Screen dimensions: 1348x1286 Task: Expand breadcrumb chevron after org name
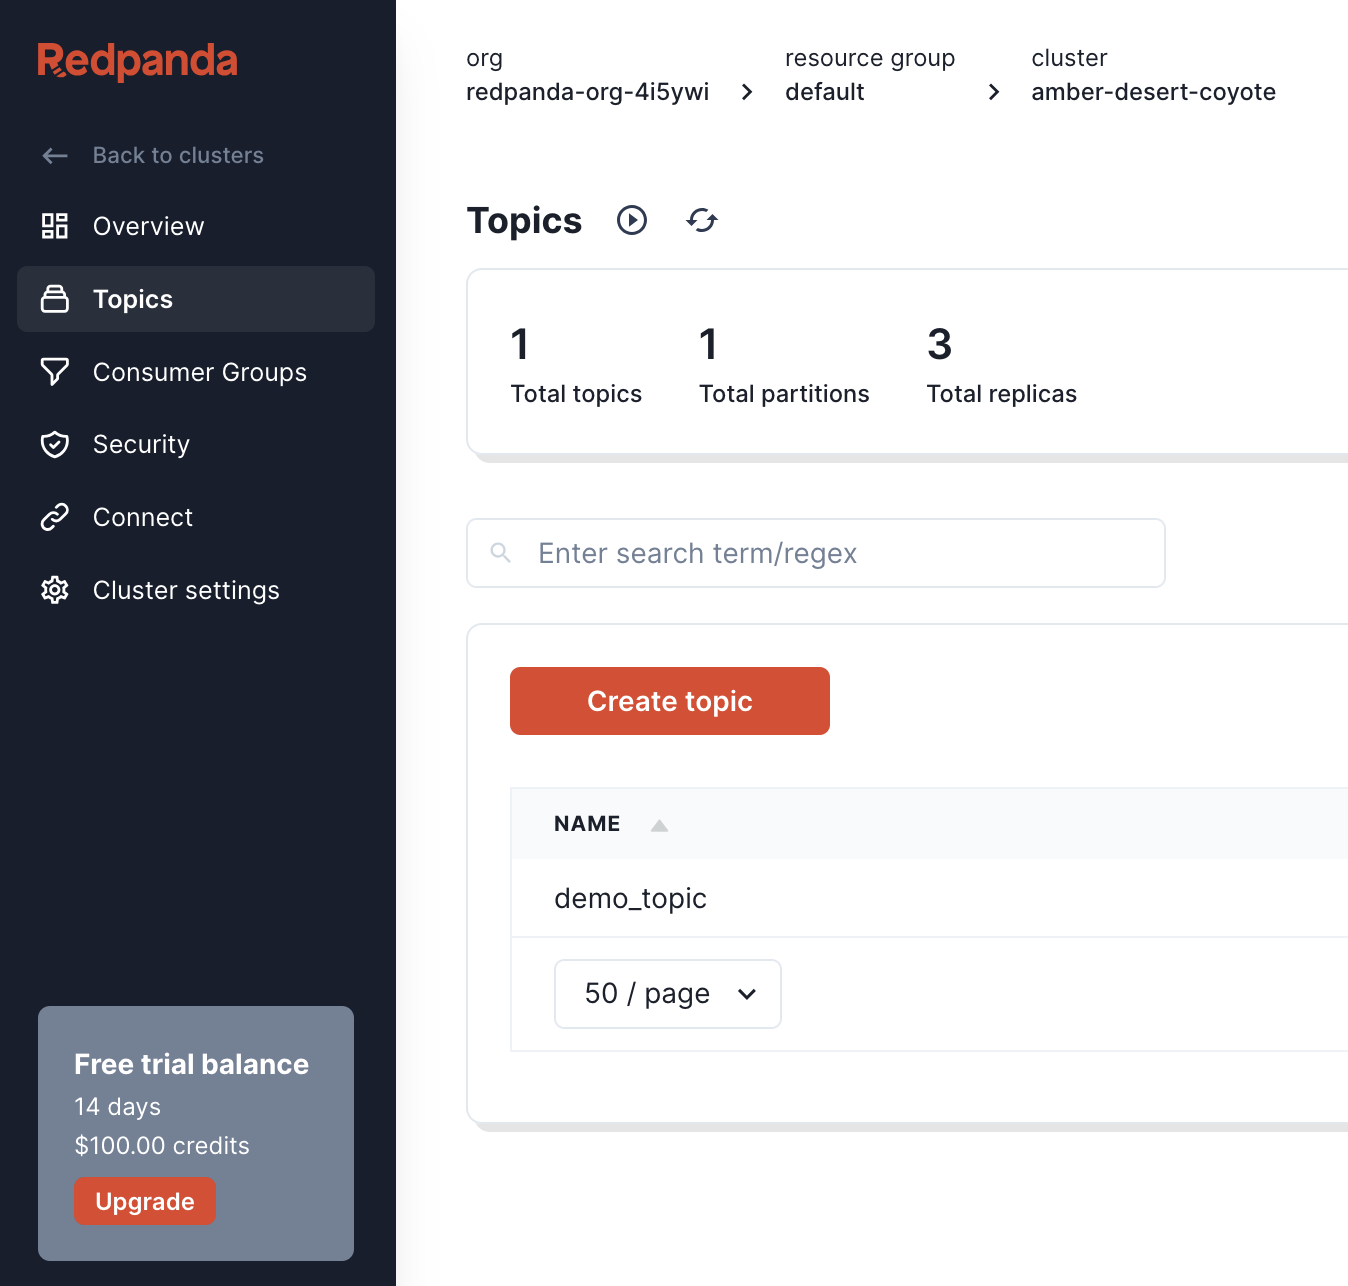[747, 92]
